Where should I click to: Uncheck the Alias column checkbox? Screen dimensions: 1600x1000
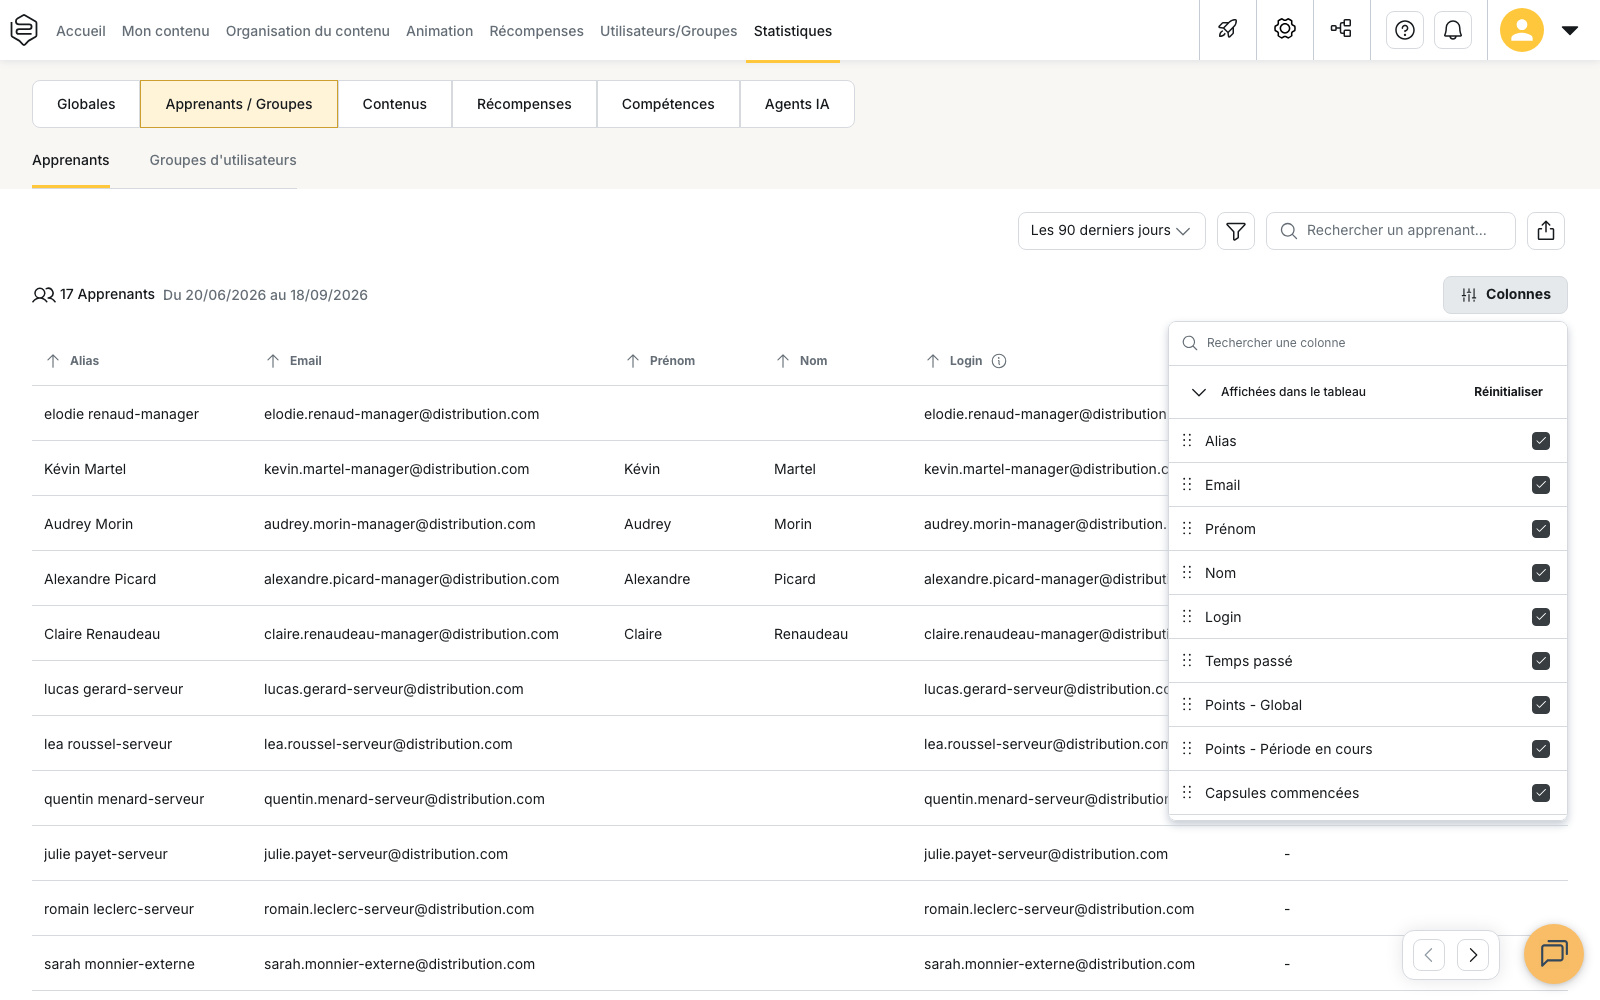coord(1541,441)
